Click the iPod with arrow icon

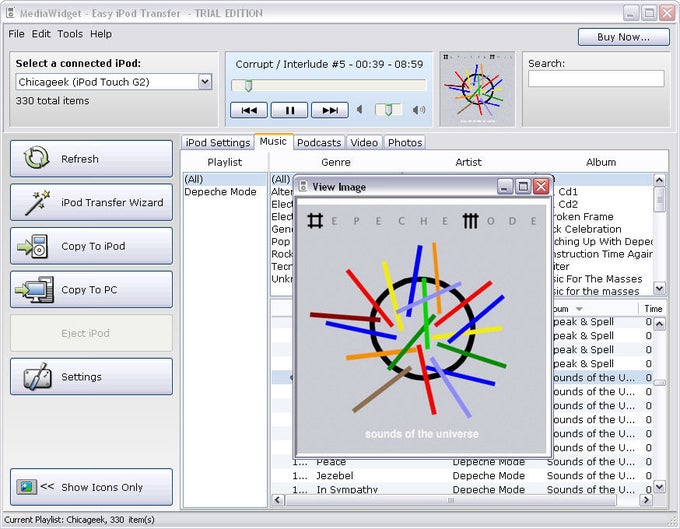click(33, 246)
